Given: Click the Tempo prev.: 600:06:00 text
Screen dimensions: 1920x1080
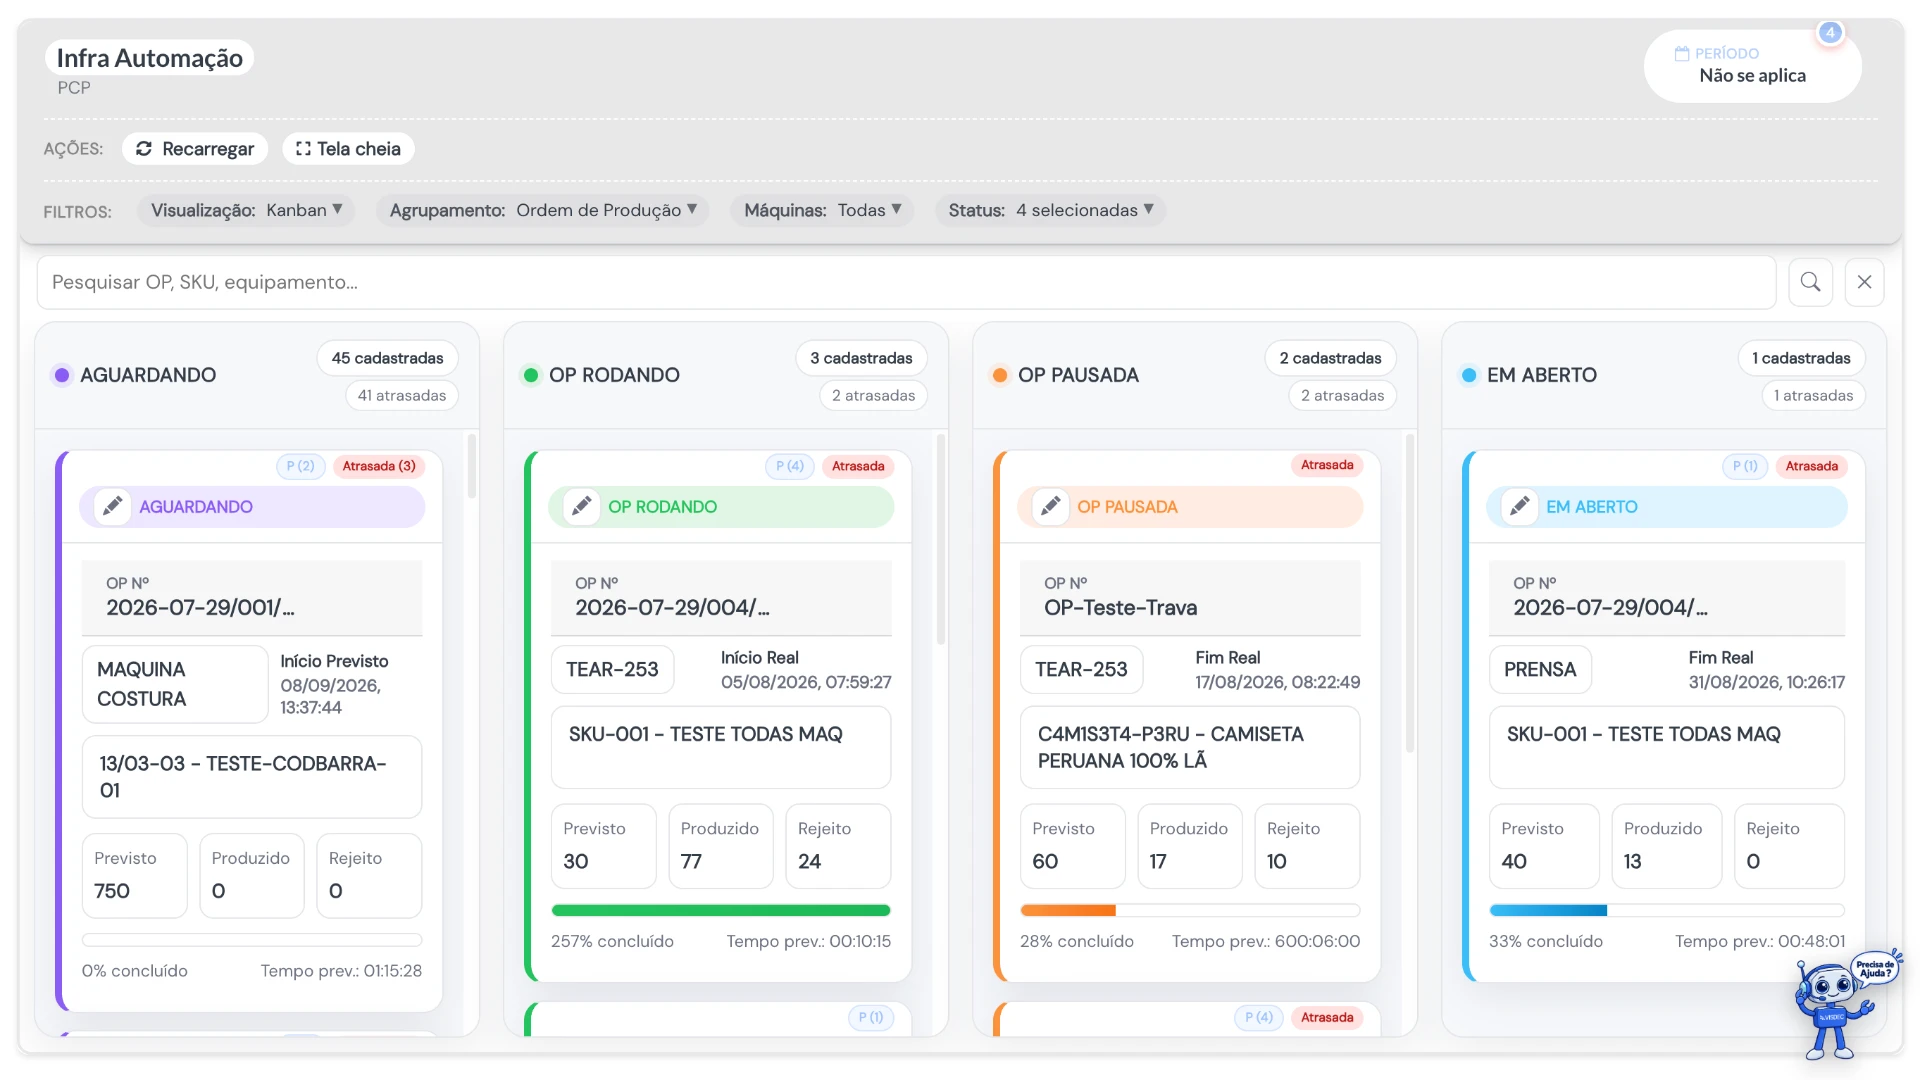Looking at the screenshot, I should pos(1266,941).
